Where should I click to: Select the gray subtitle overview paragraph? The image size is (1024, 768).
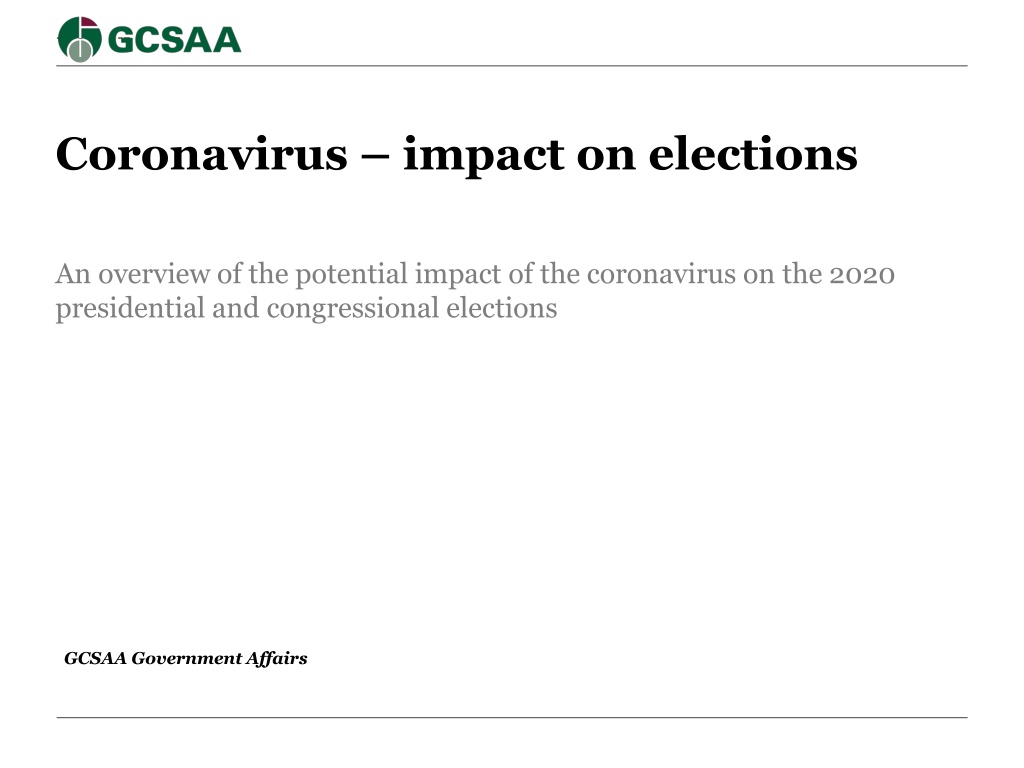(x=475, y=291)
